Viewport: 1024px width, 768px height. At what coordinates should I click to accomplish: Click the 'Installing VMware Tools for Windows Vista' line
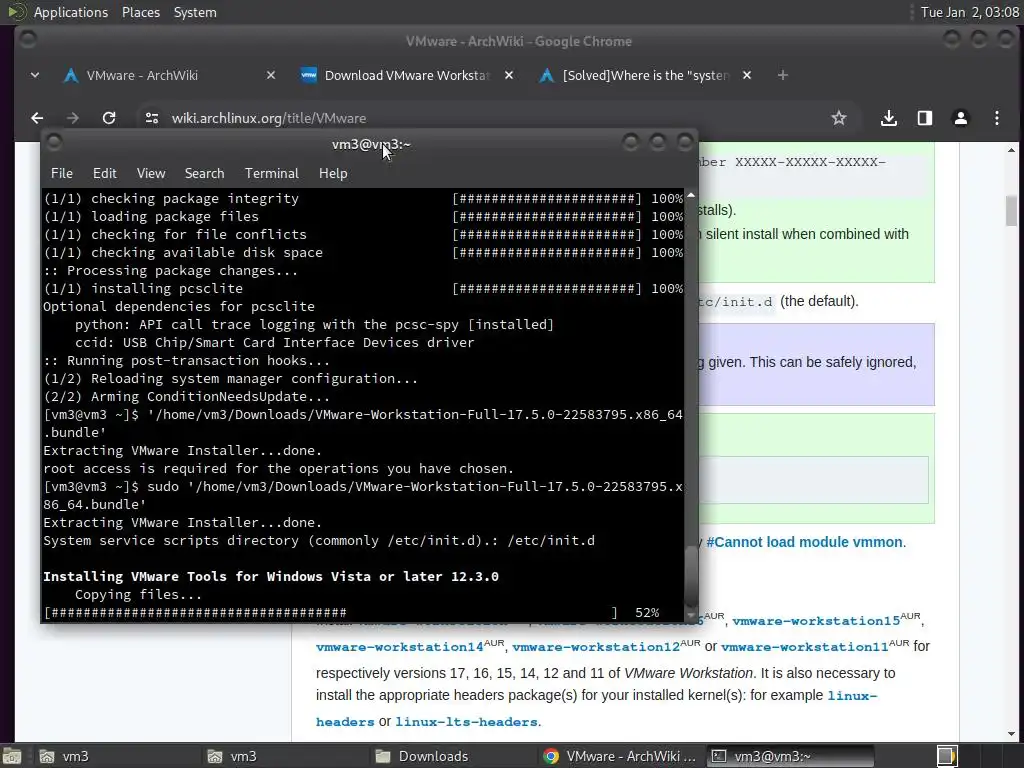(271, 577)
